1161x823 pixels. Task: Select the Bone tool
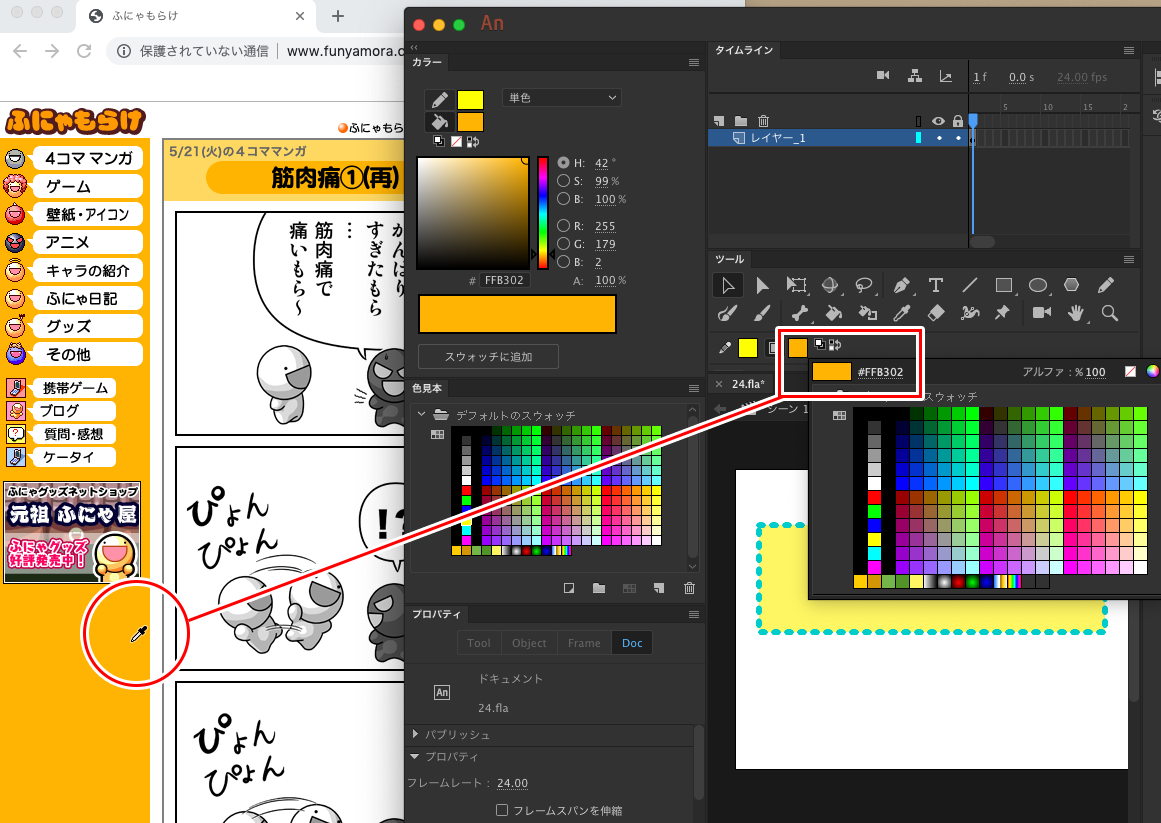click(799, 313)
